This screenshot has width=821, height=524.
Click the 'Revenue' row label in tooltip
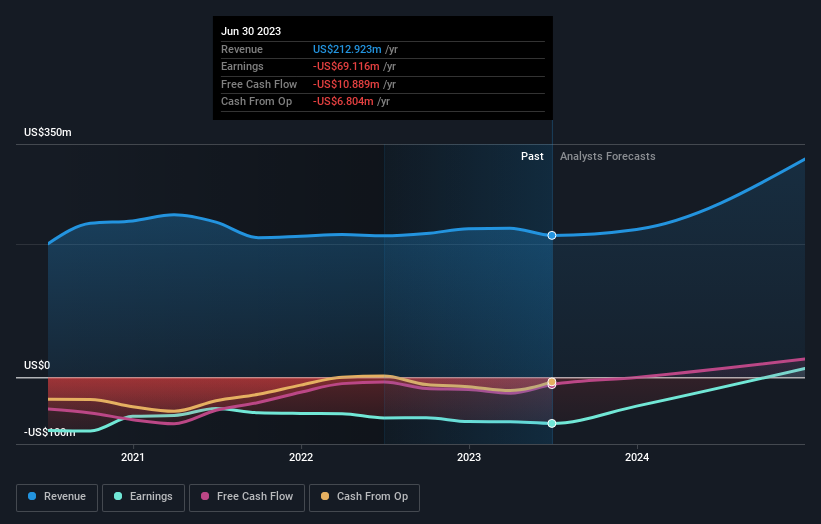pos(242,49)
